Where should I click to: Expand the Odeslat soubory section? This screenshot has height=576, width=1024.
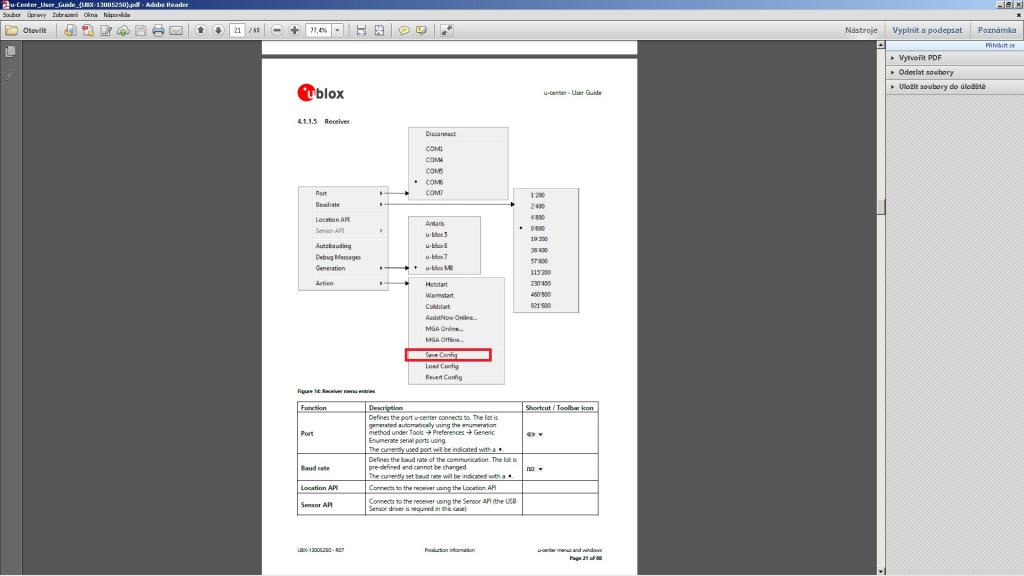pos(925,72)
